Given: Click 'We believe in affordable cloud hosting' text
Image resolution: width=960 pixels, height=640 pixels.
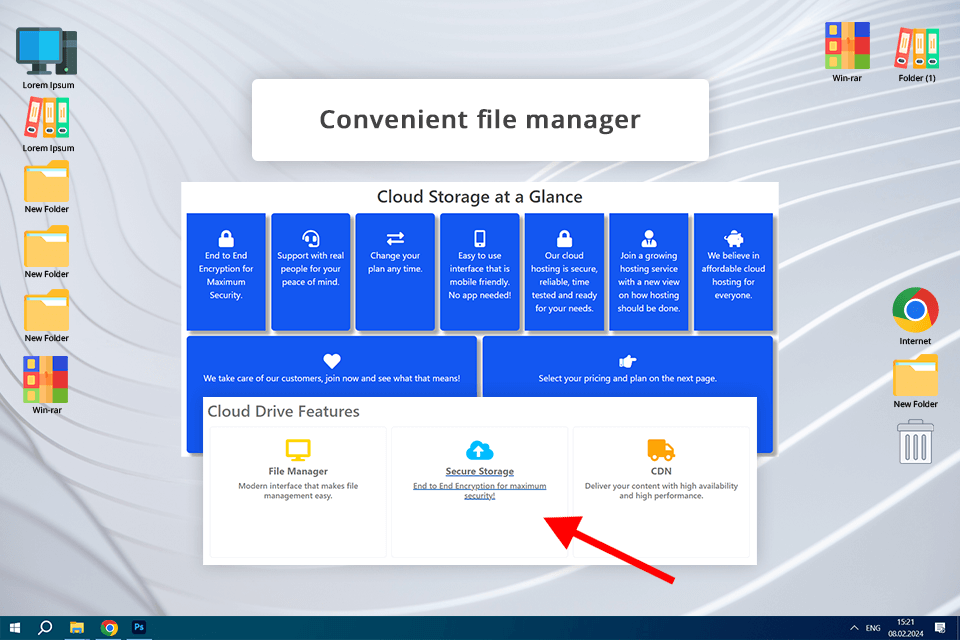Looking at the screenshot, I should [733, 276].
